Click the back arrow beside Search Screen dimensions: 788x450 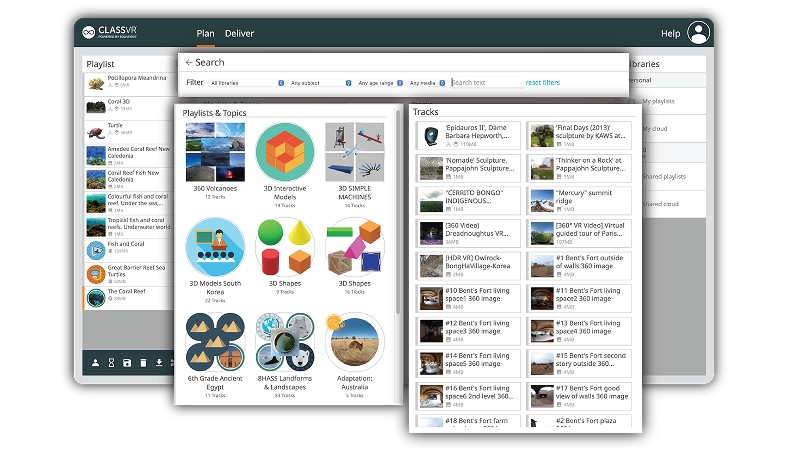pyautogui.click(x=188, y=62)
